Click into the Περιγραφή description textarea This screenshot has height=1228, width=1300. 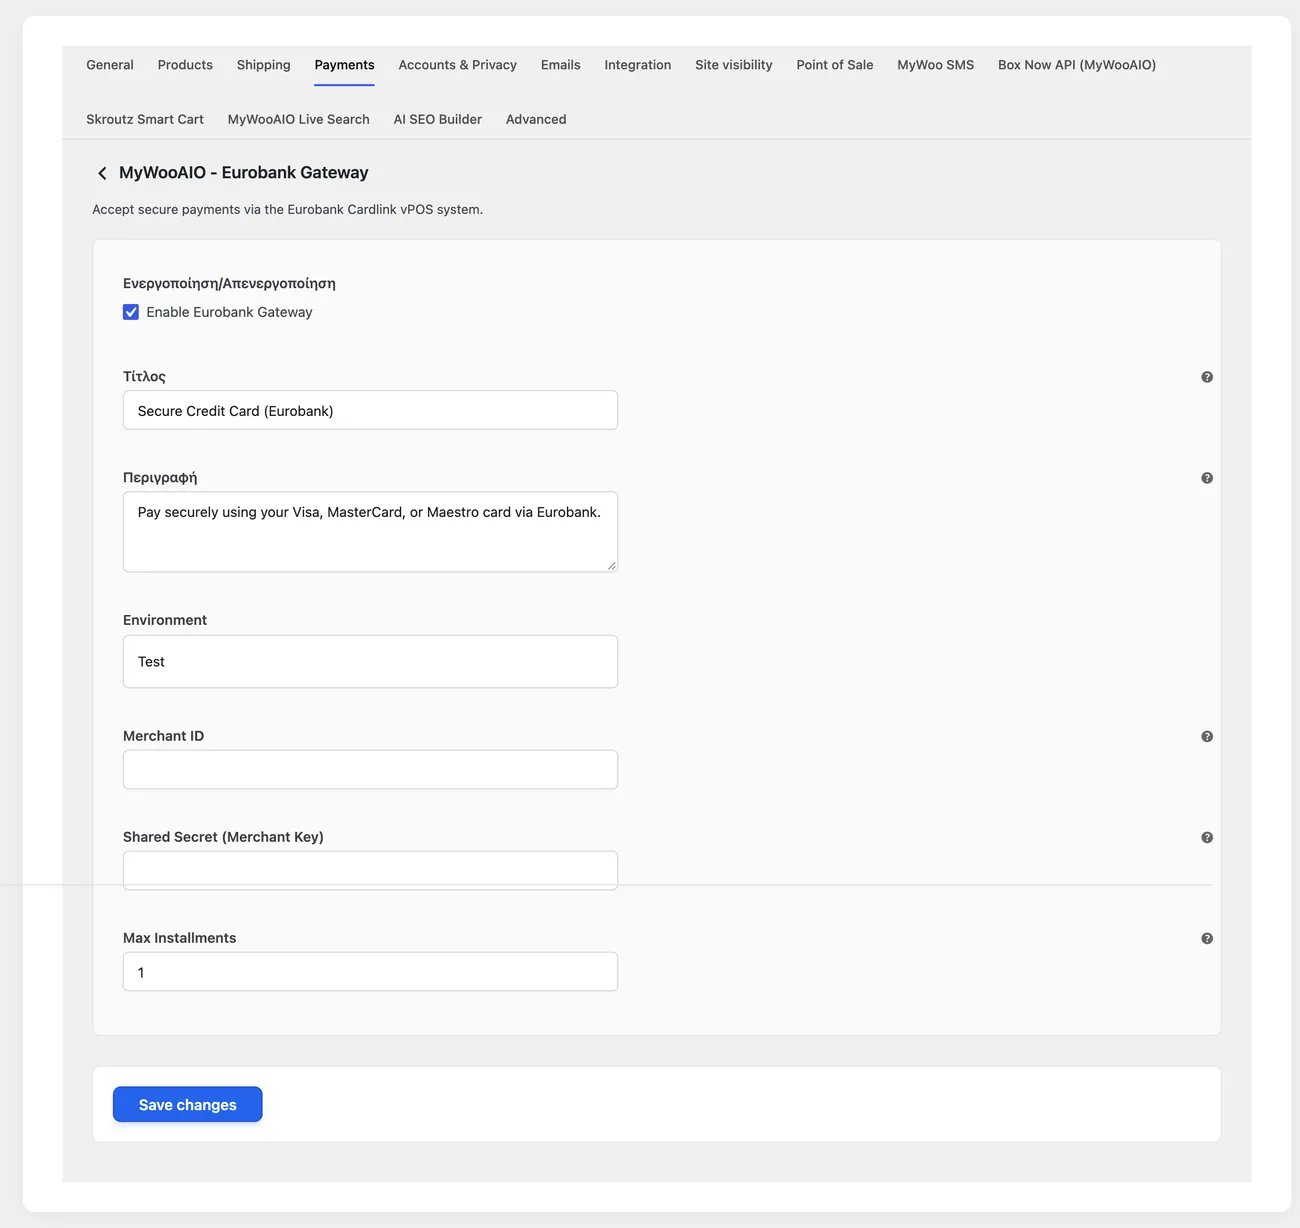click(370, 532)
